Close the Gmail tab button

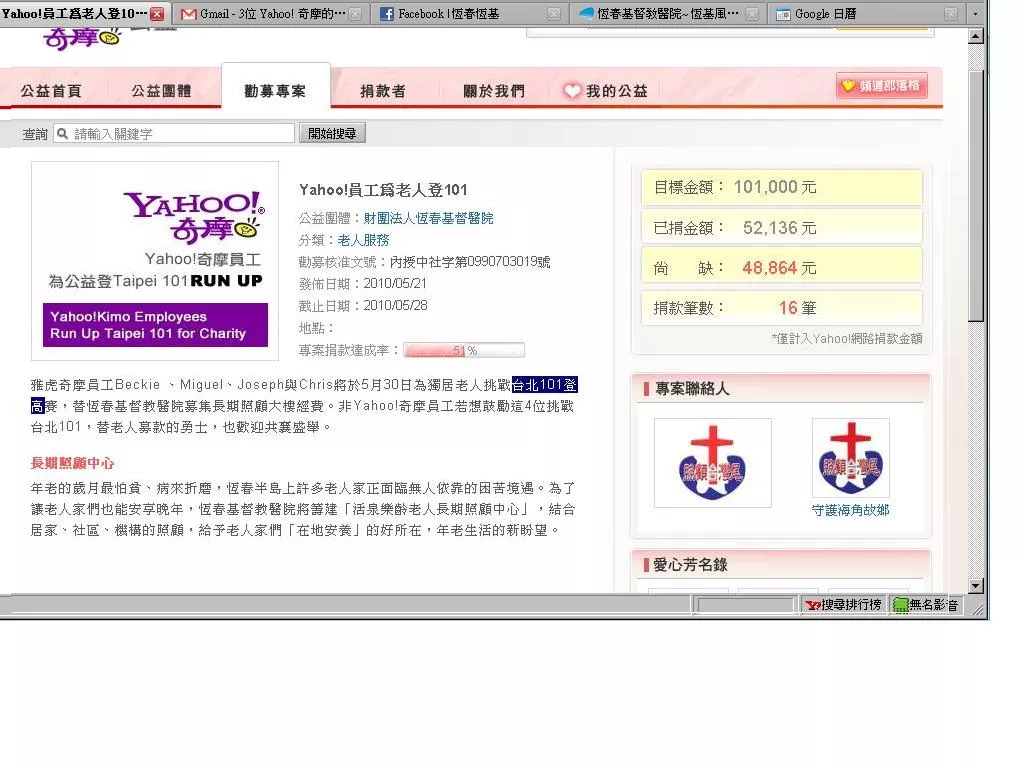coord(356,14)
